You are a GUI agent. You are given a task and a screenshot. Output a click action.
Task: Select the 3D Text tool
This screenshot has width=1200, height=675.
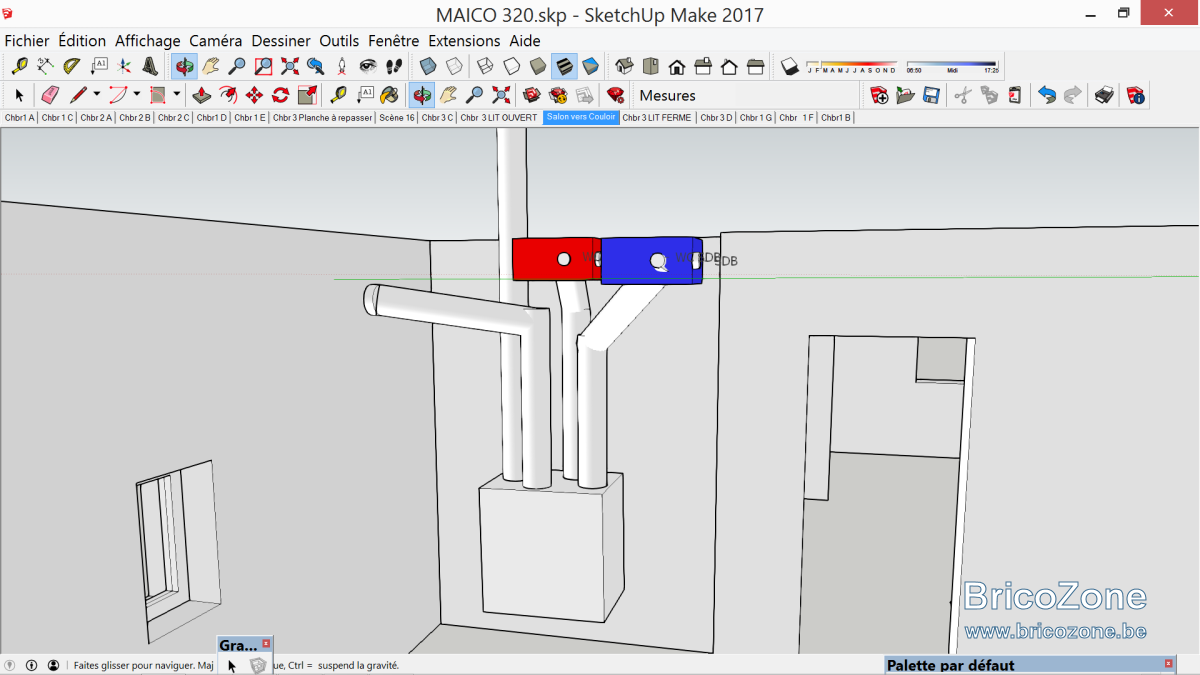pos(150,66)
